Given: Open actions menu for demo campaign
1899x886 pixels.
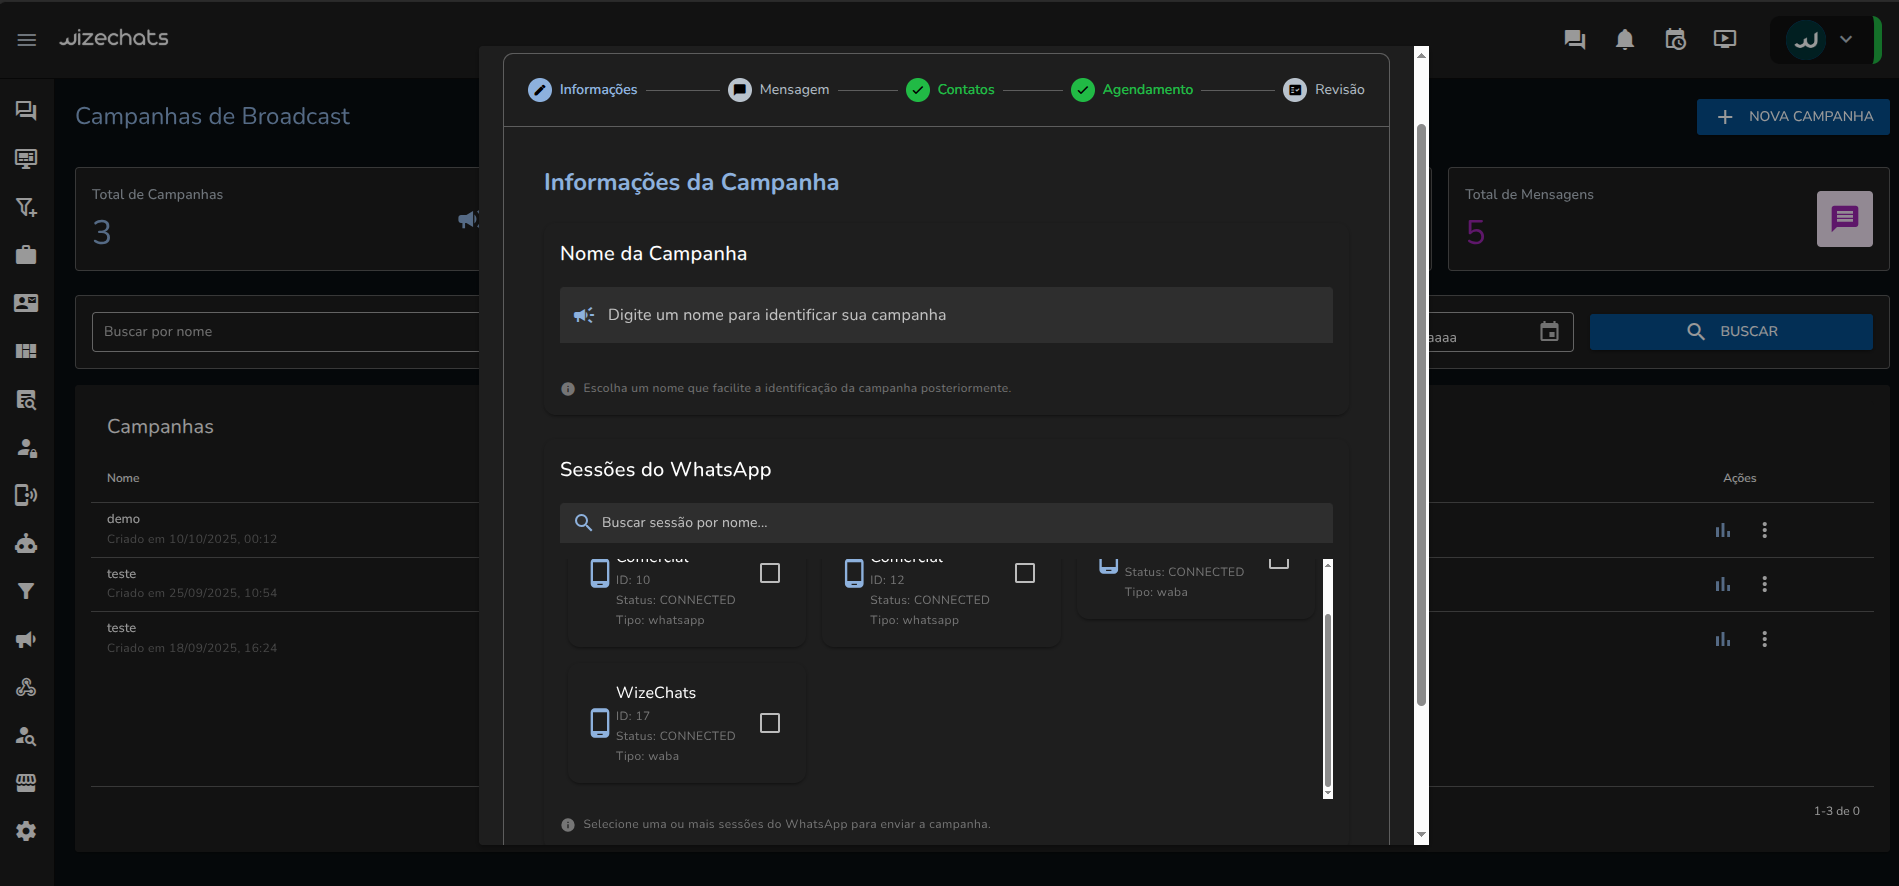Looking at the screenshot, I should [1765, 530].
